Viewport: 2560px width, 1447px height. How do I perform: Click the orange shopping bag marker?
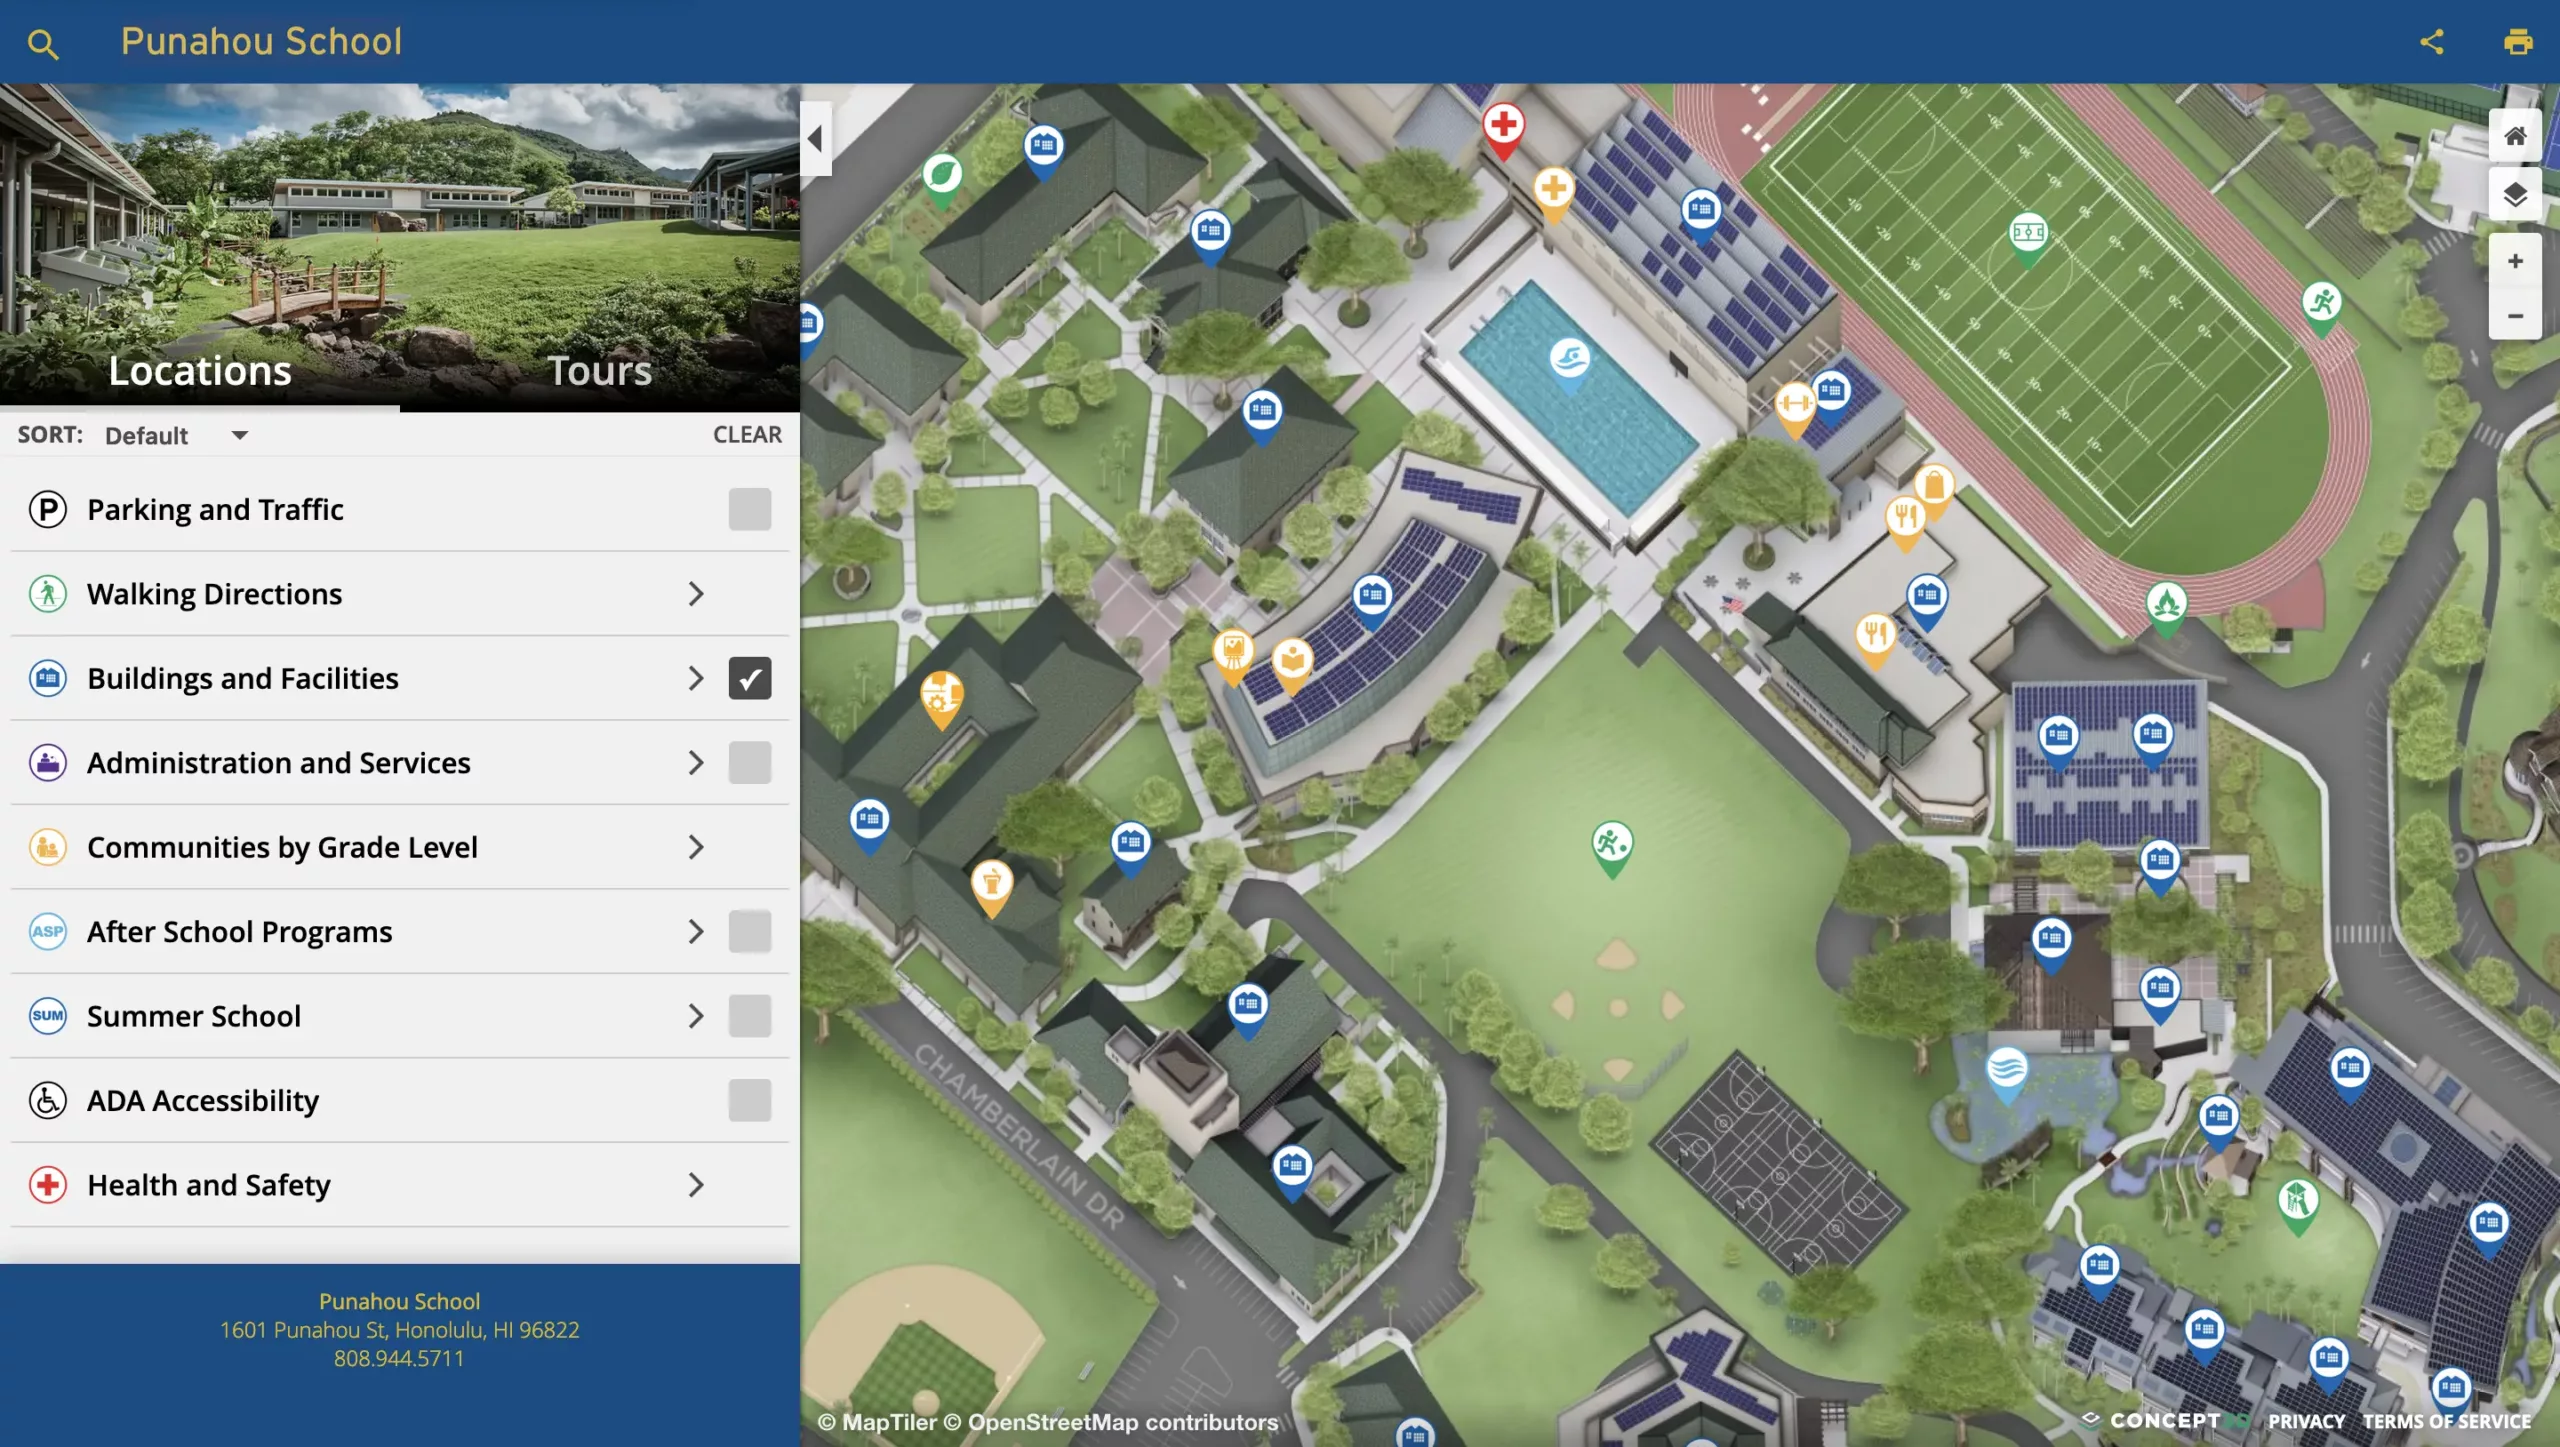pyautogui.click(x=1934, y=492)
